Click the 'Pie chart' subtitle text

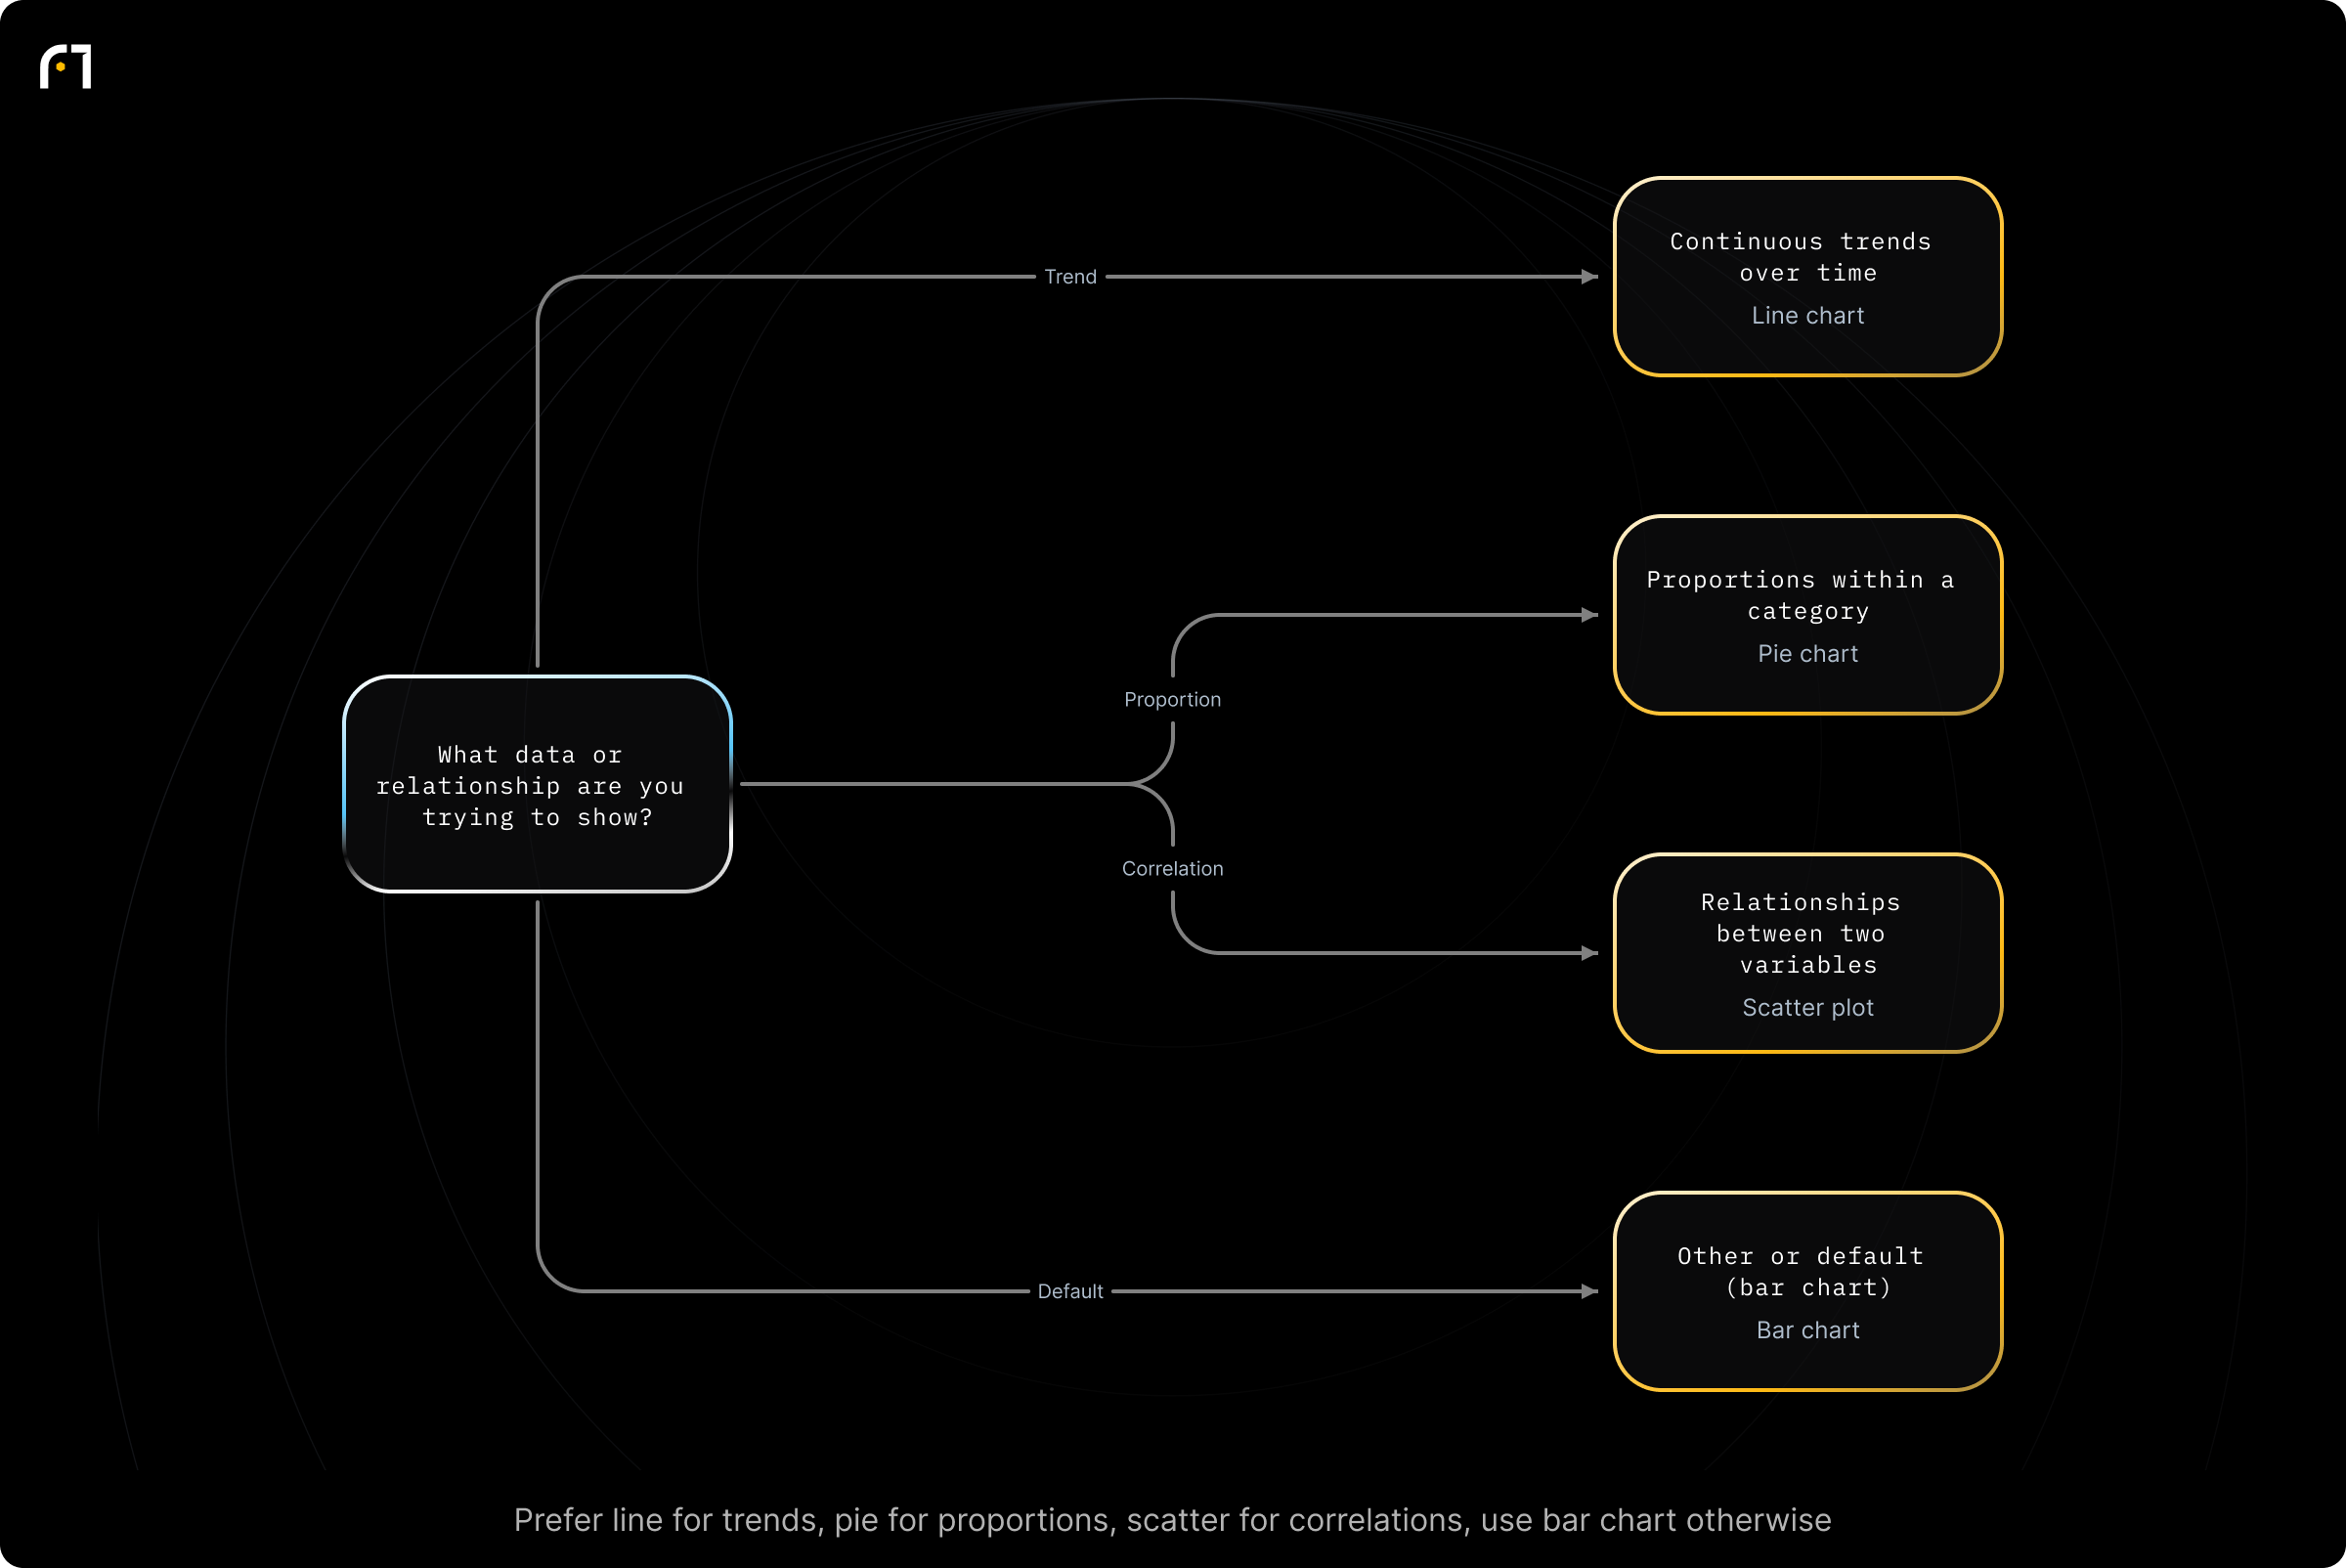pos(1807,654)
